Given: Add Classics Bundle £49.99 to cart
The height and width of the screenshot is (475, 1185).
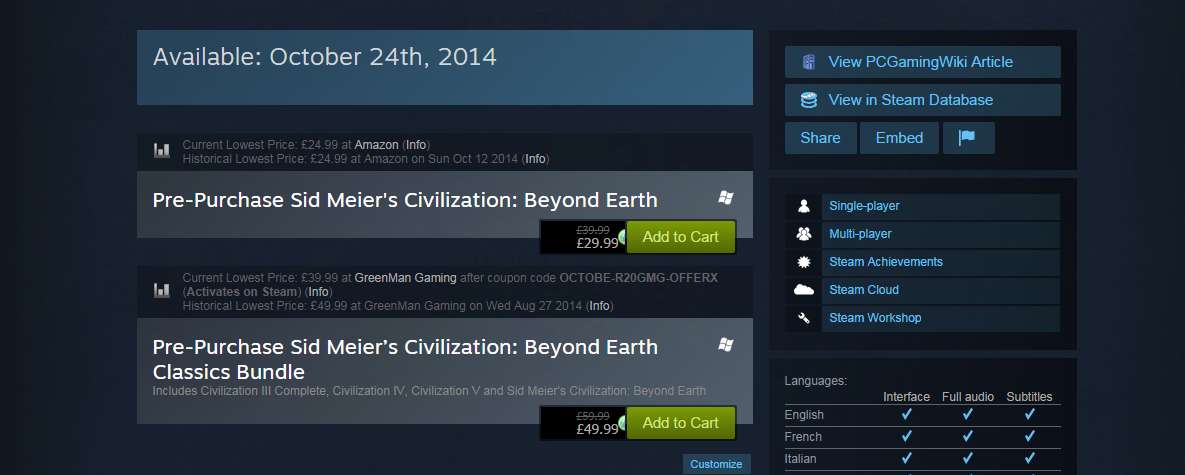Looking at the screenshot, I should [x=680, y=423].
